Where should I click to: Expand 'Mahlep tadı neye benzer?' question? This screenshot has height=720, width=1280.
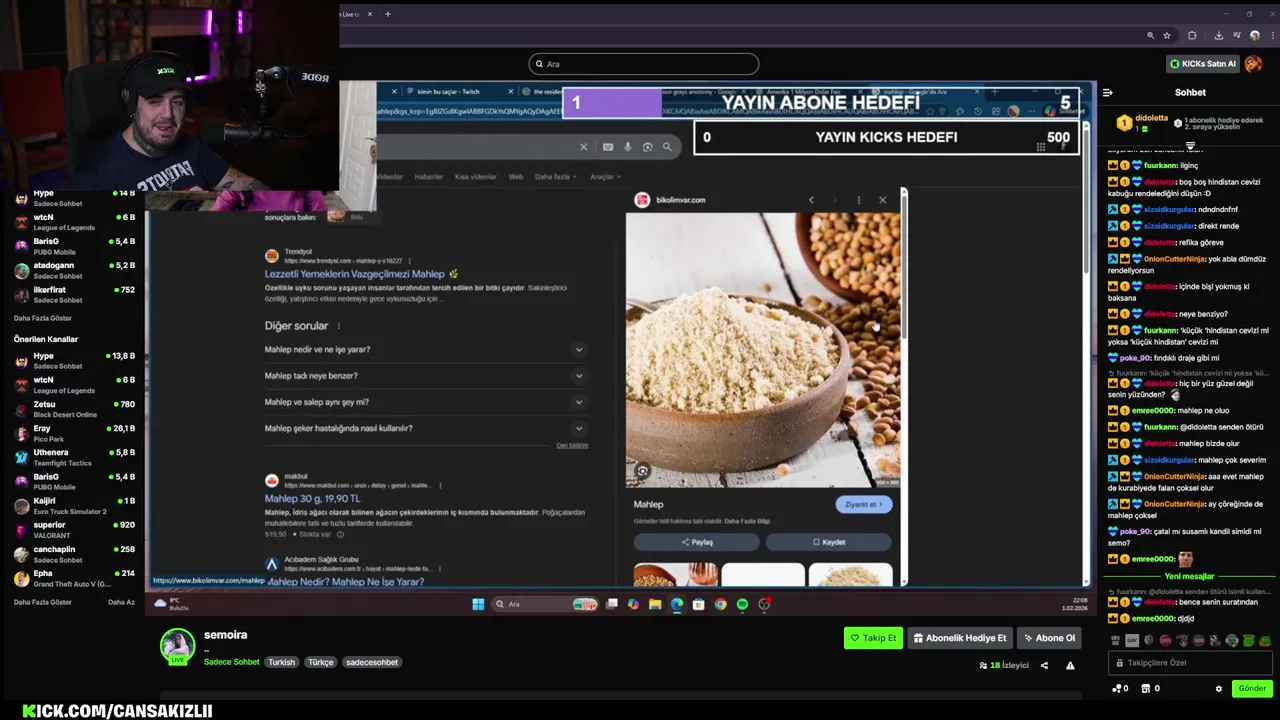point(425,376)
